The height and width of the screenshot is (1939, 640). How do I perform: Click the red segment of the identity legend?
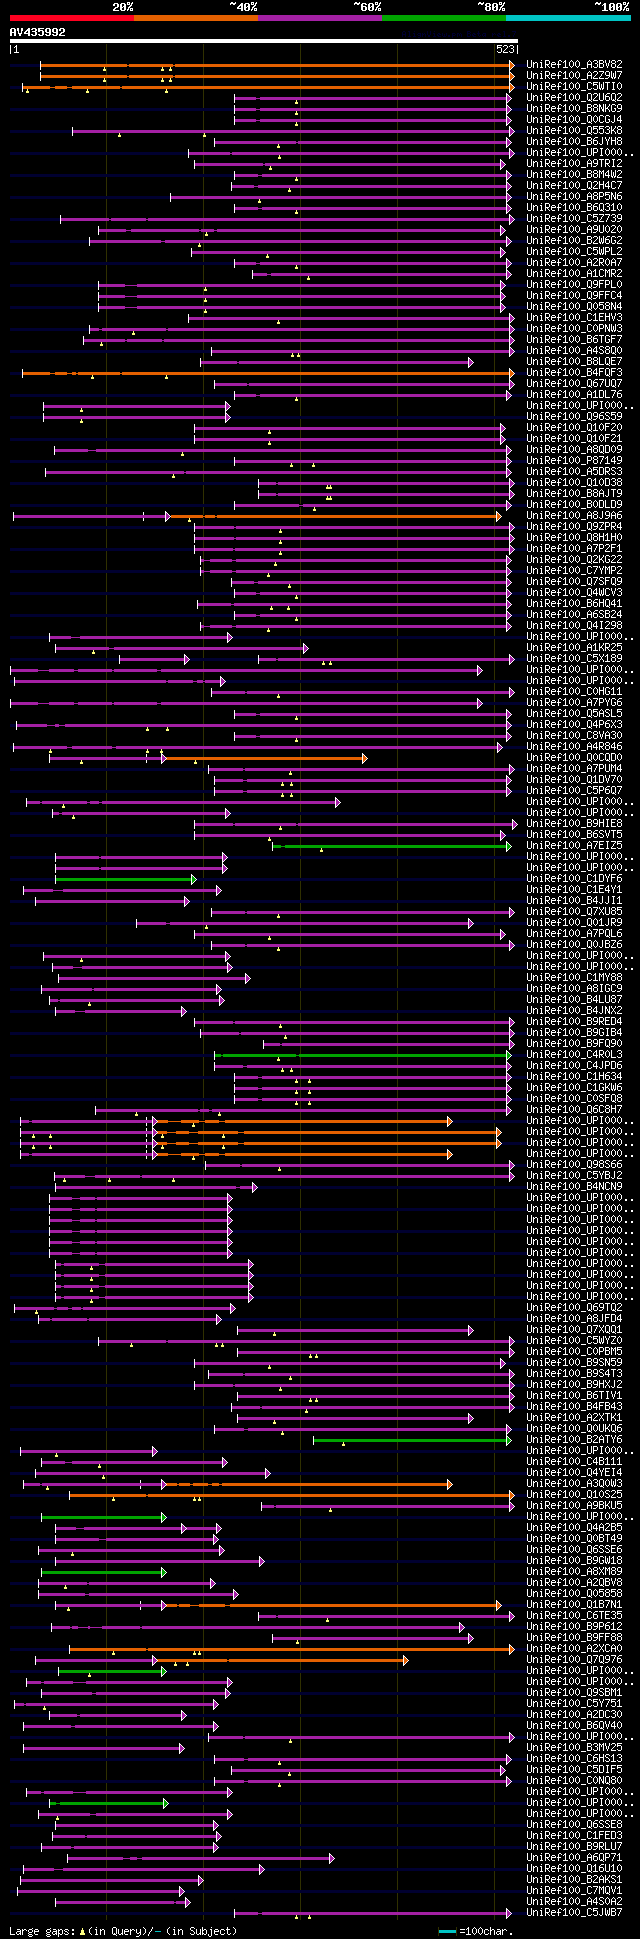tap(71, 17)
